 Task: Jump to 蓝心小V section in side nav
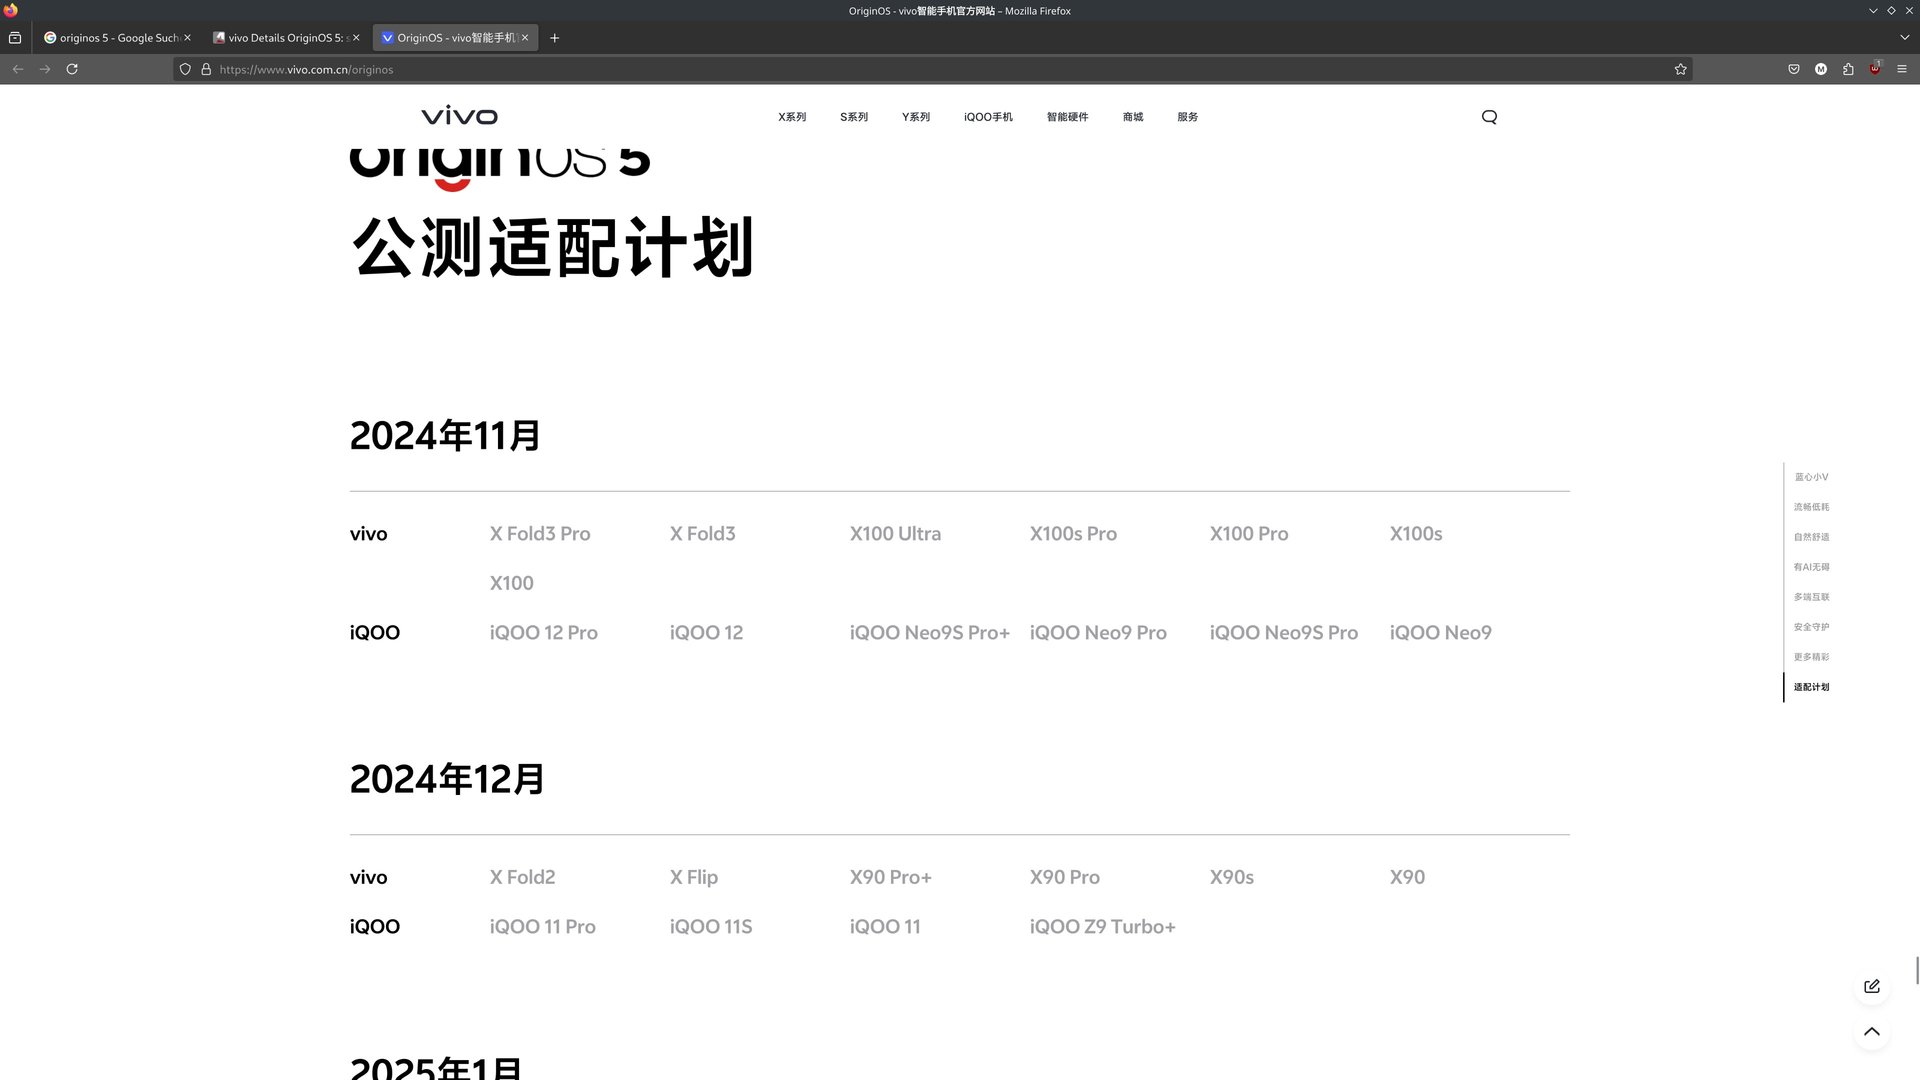[1810, 477]
